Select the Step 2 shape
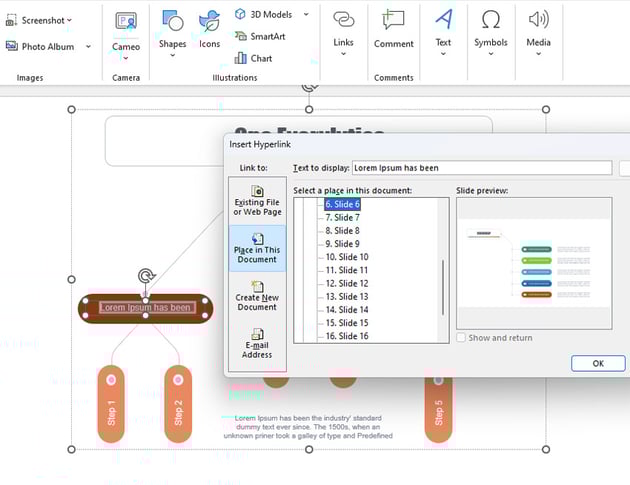 178,404
